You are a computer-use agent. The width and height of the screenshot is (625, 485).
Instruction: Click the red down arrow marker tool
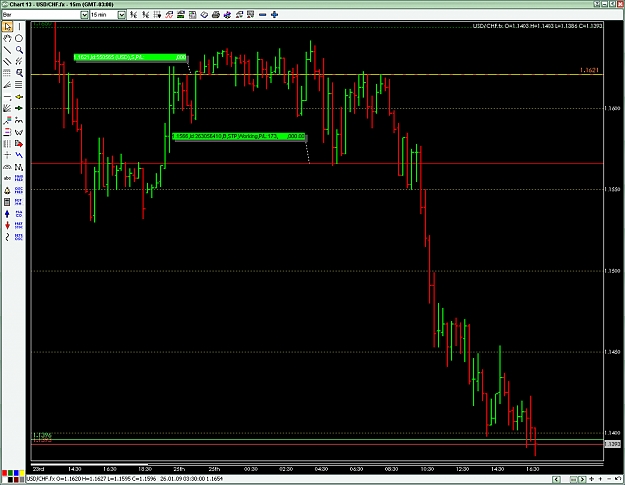coord(8,226)
